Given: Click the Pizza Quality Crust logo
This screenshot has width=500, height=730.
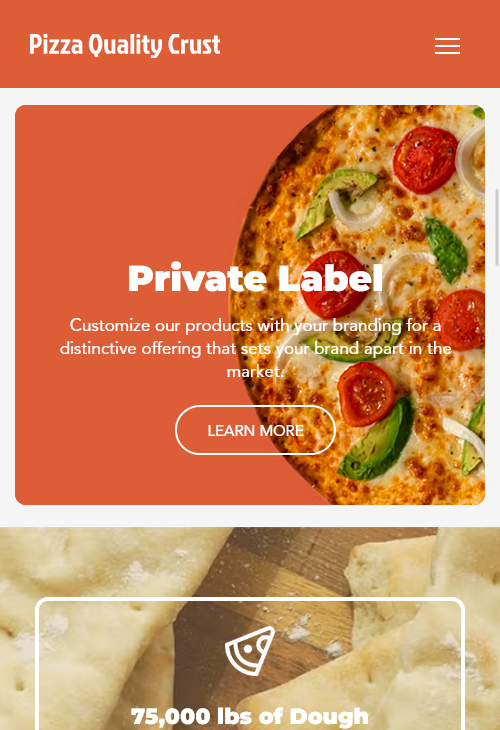Looking at the screenshot, I should (125, 45).
